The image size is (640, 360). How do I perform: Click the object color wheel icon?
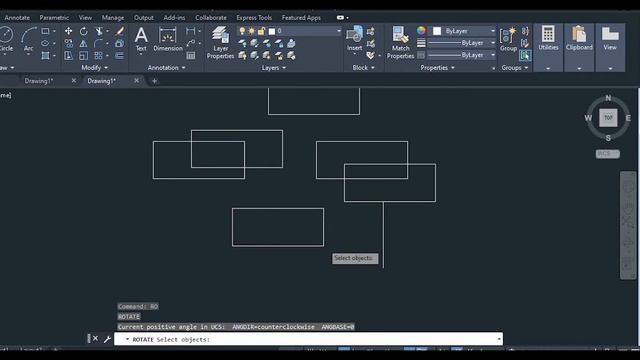421,31
